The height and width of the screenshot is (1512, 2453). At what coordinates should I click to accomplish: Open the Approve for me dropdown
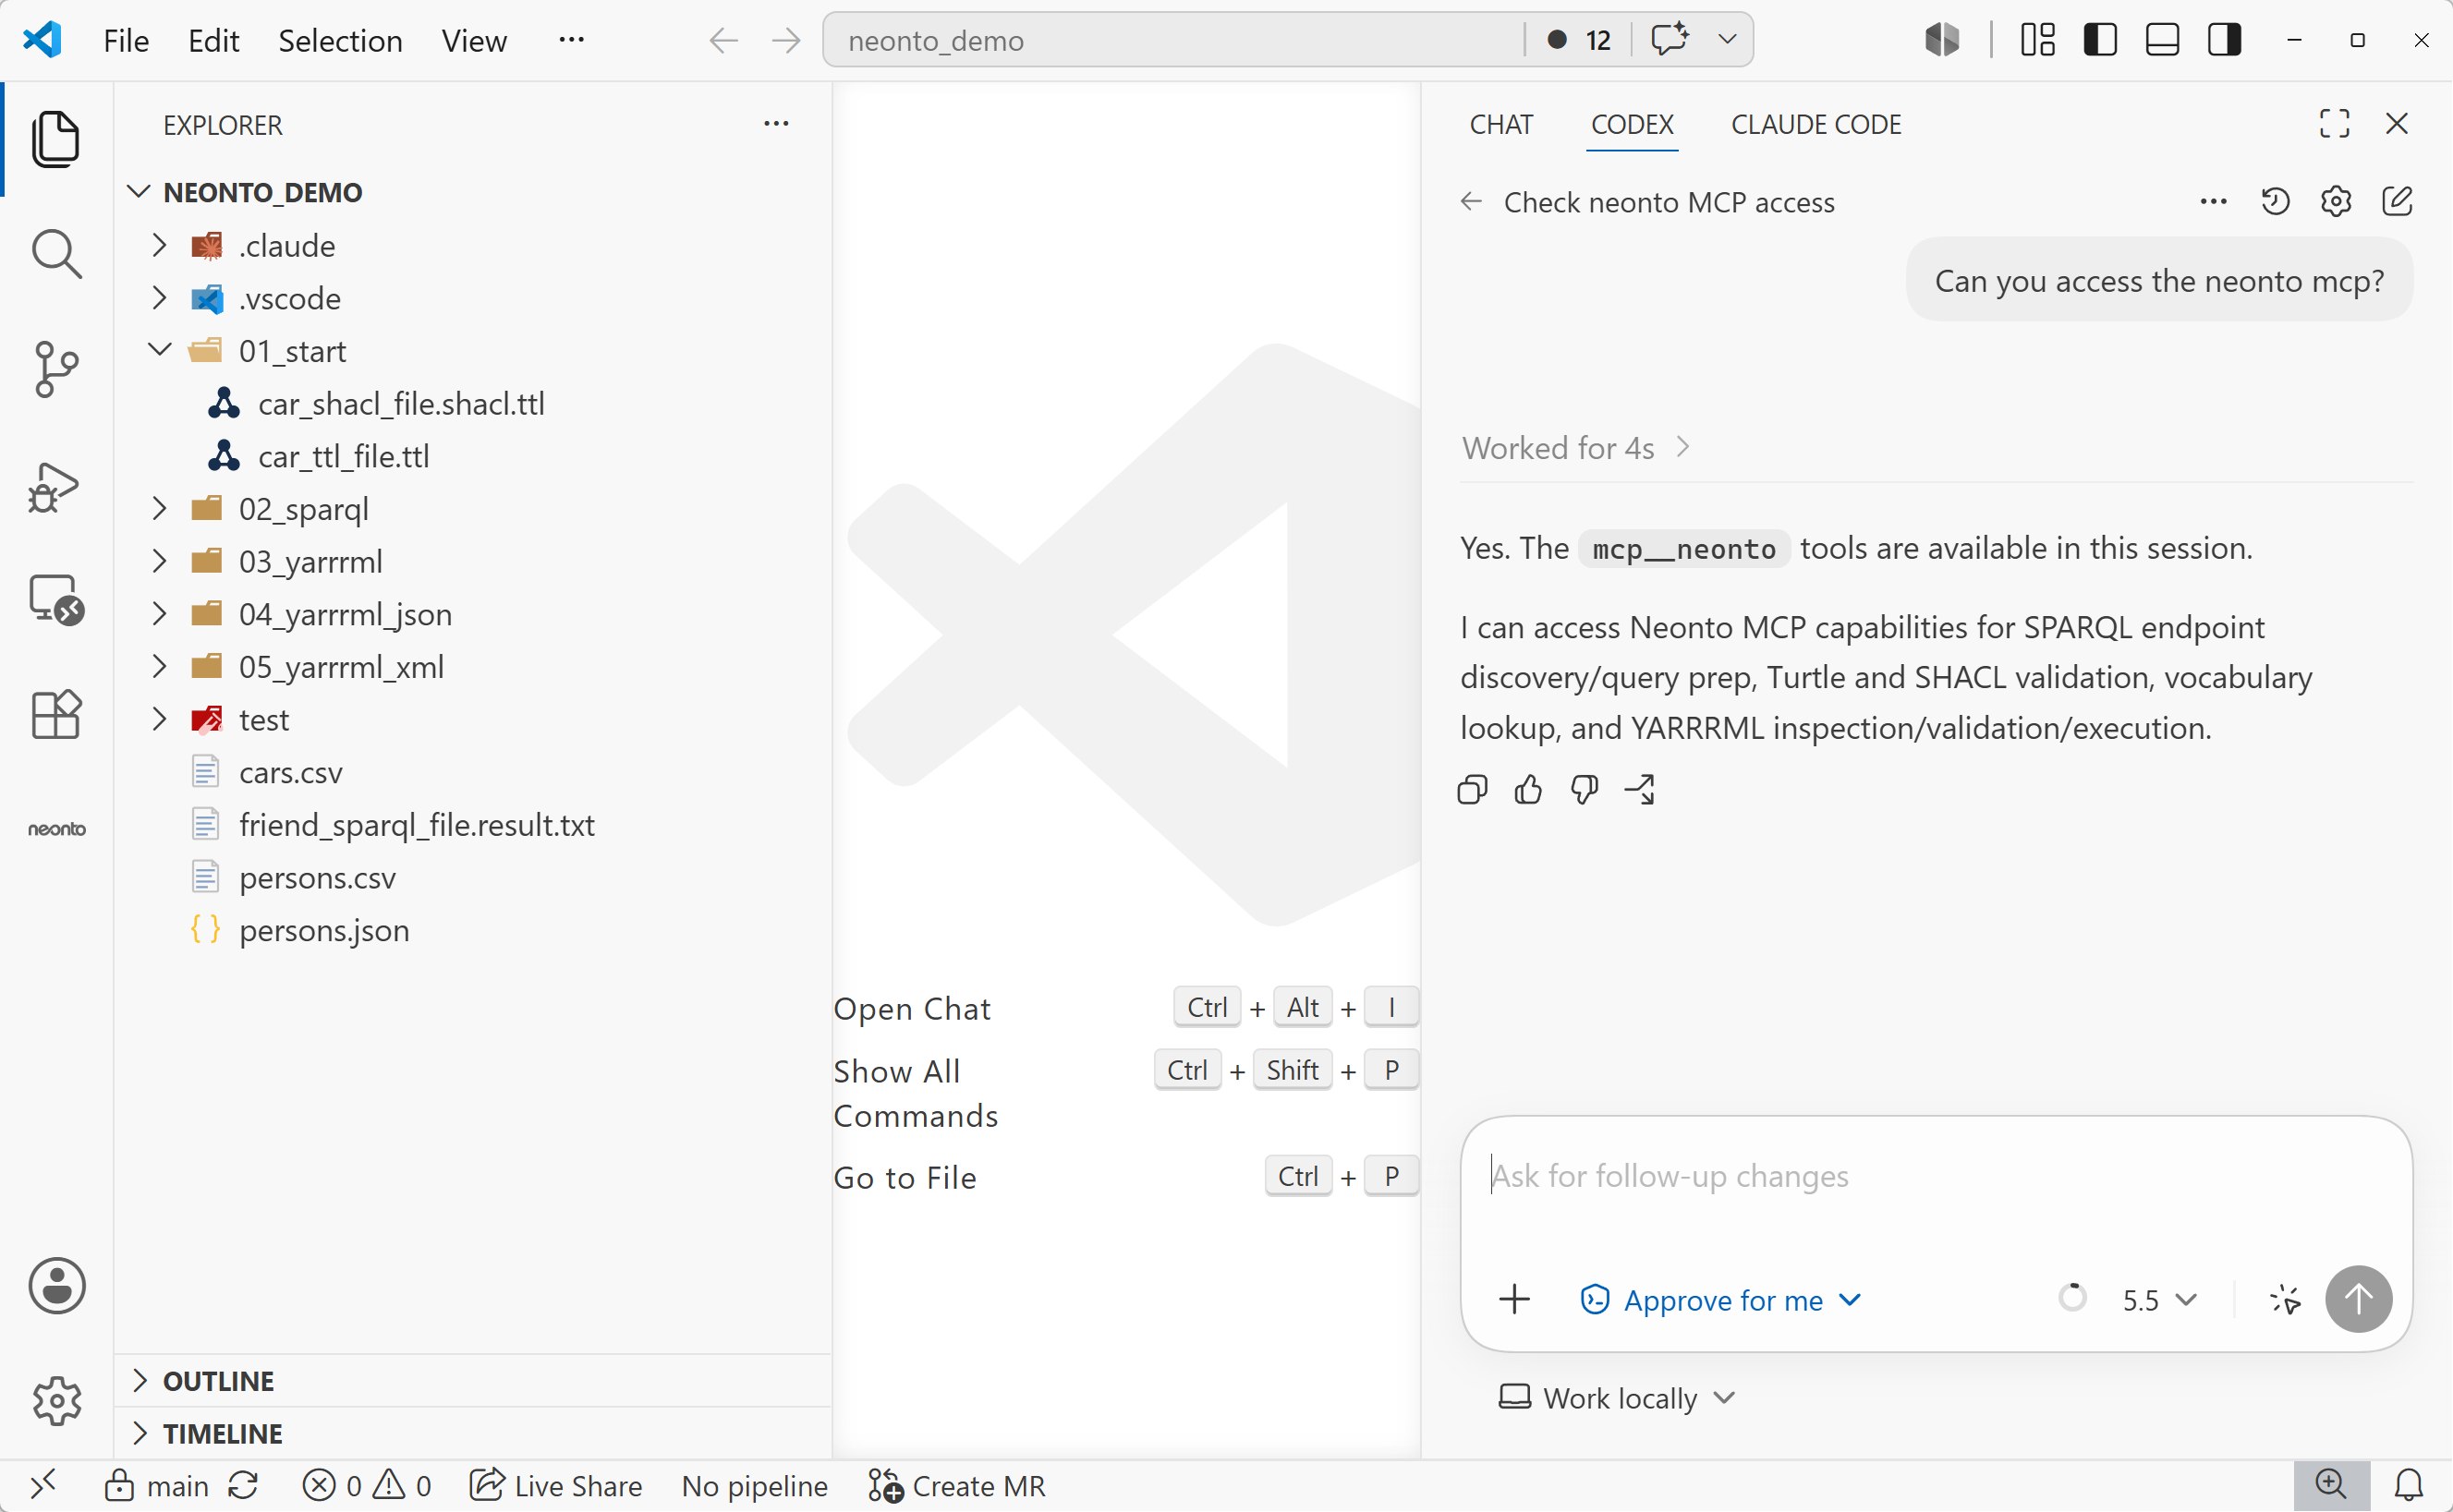(1720, 1300)
